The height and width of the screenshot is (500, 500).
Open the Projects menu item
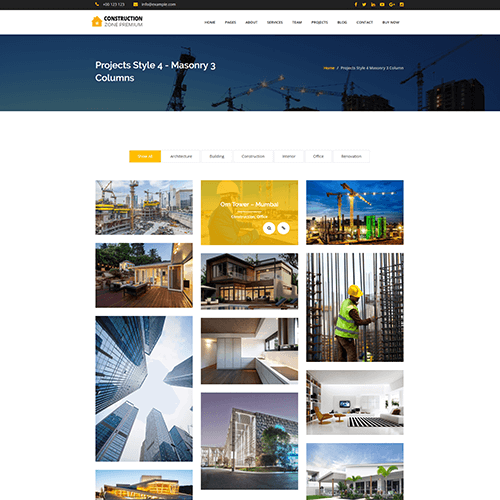[x=319, y=22]
